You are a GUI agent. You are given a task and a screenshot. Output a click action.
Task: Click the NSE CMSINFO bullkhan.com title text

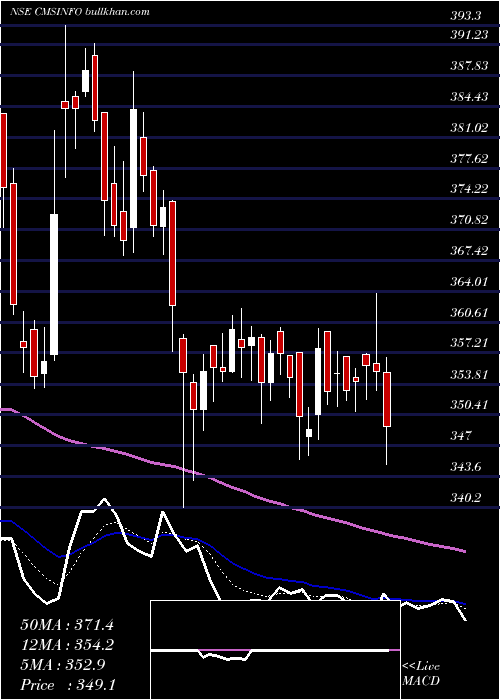(80, 12)
